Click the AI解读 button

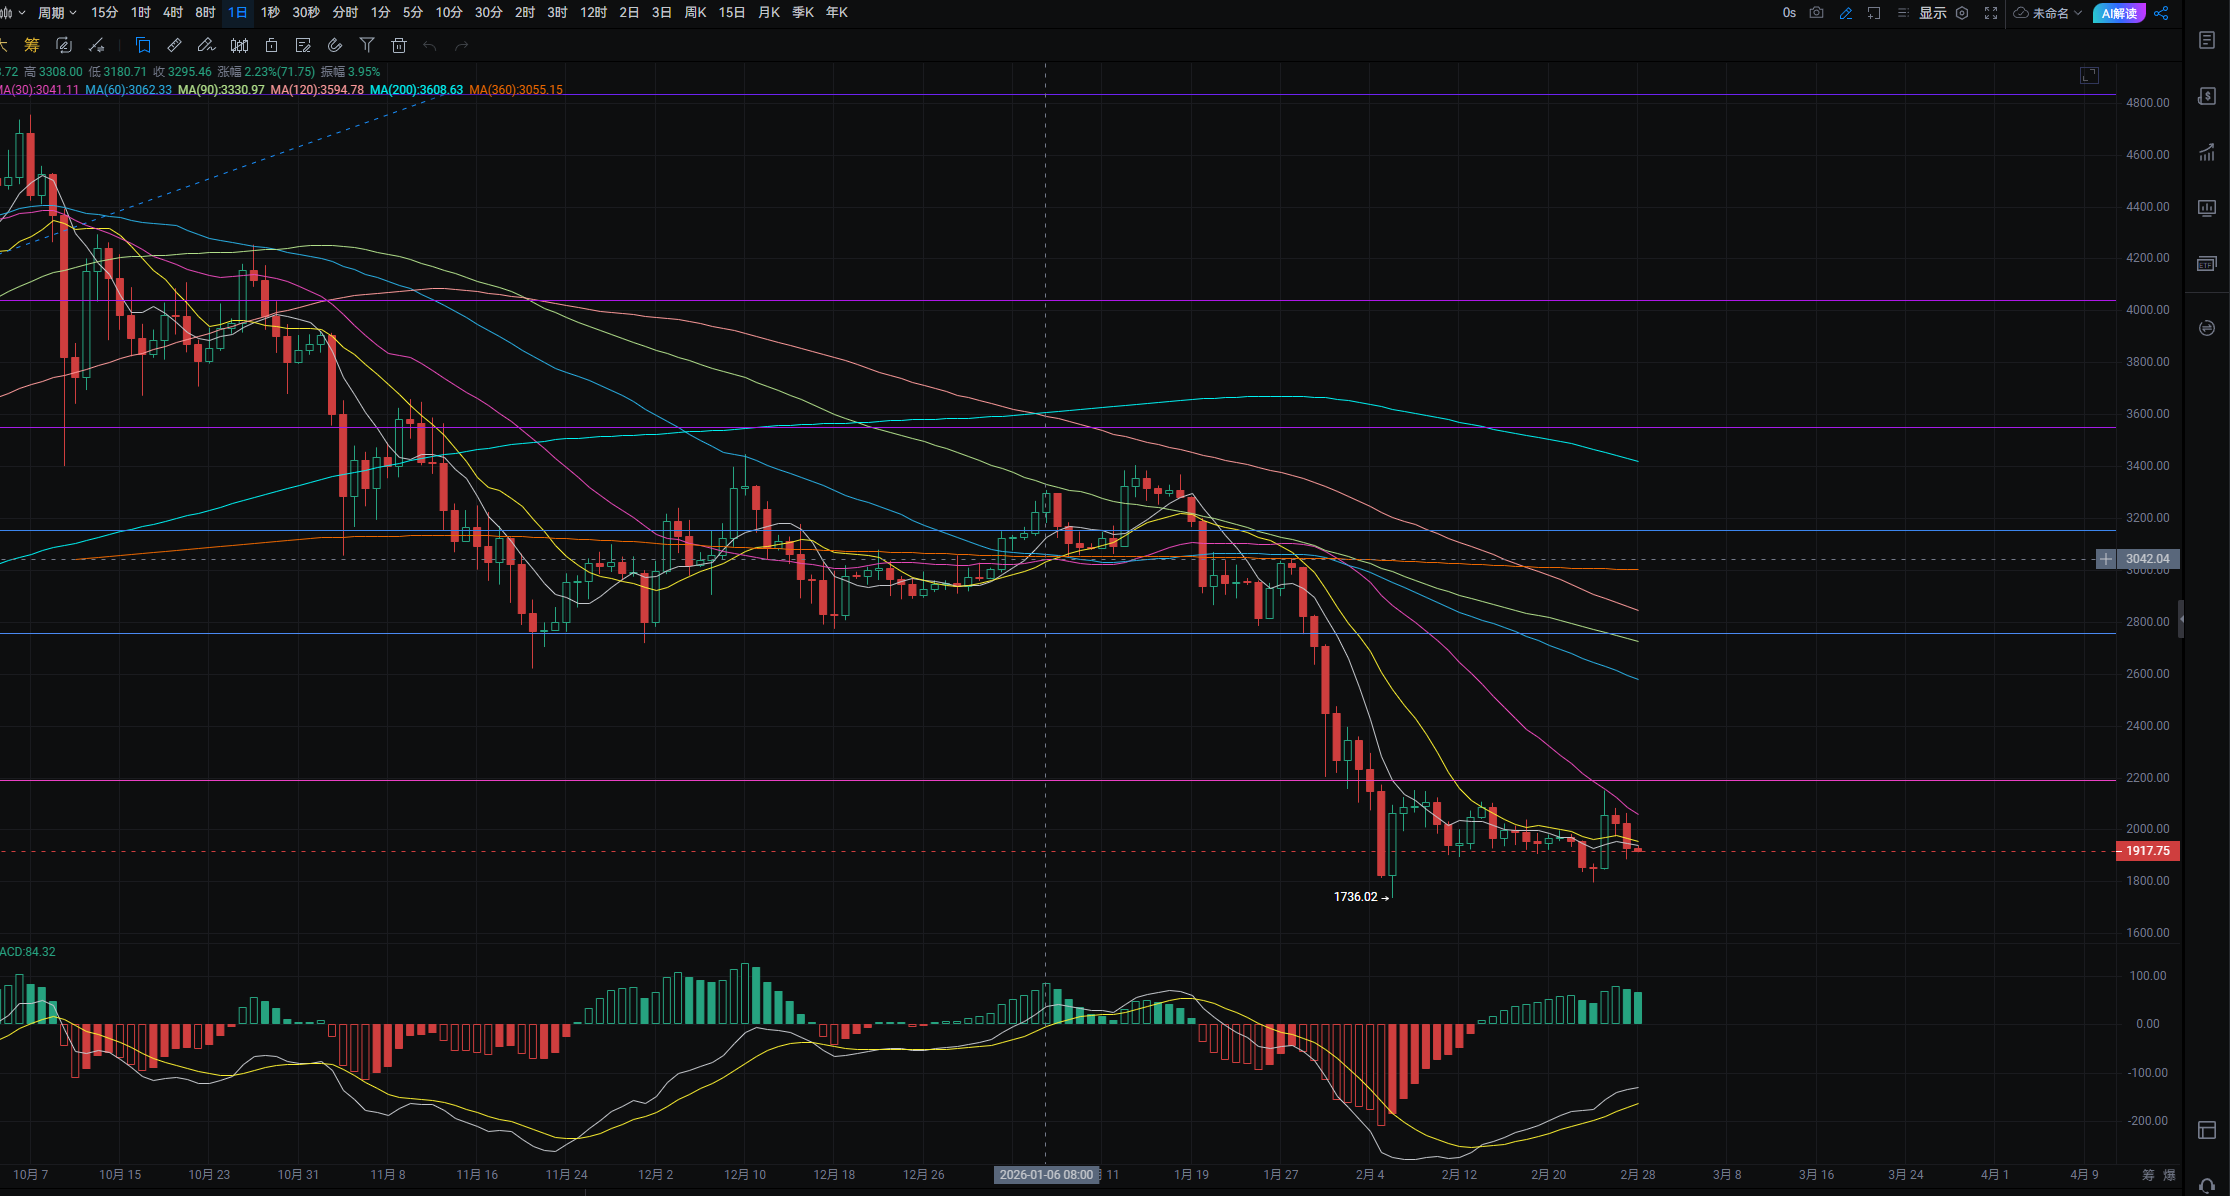coord(2118,13)
